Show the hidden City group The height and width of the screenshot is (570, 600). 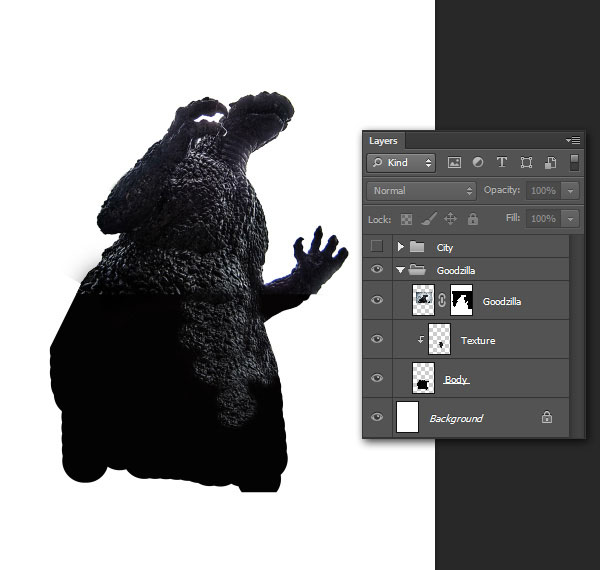click(x=377, y=246)
